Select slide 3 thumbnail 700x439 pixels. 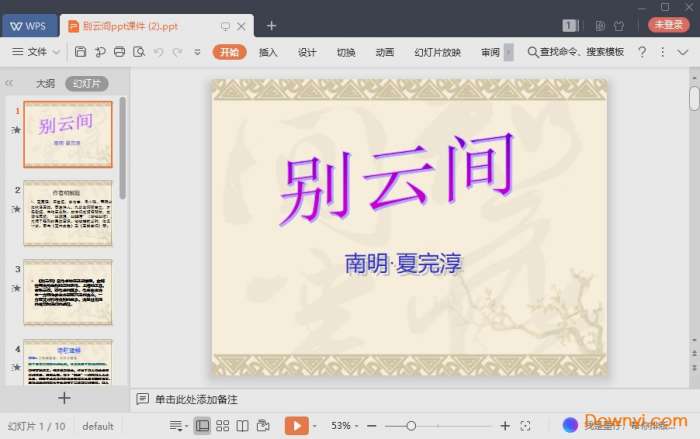[68, 292]
